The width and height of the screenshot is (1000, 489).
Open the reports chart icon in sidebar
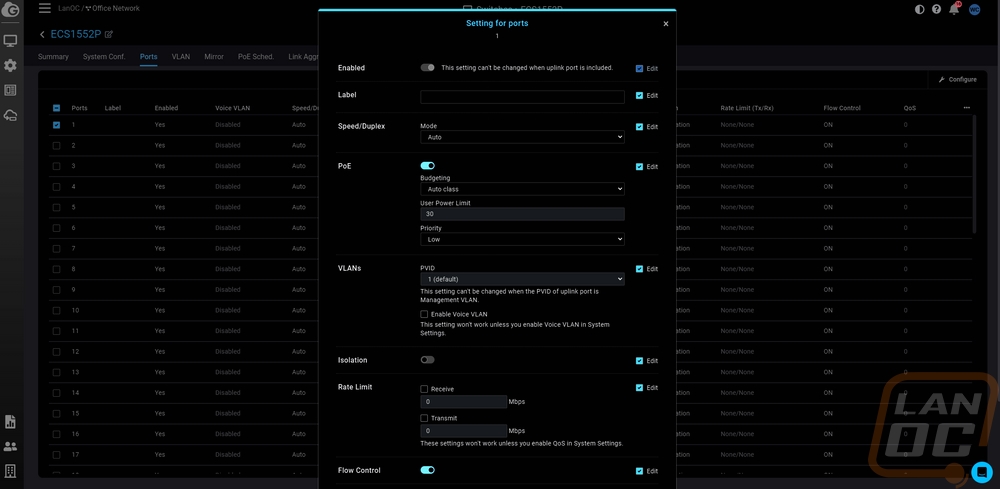10,422
